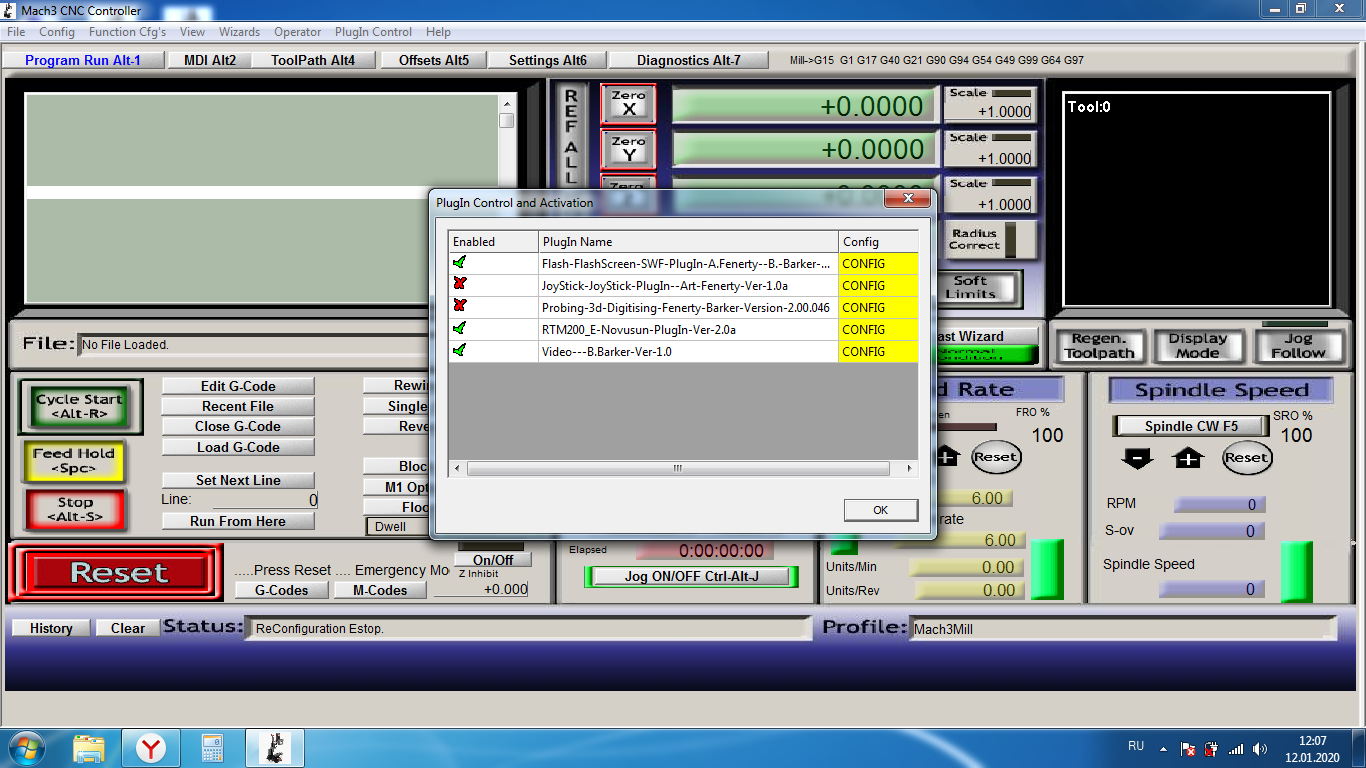Click the Recent File button
This screenshot has height=768, width=1366.
pos(238,406)
